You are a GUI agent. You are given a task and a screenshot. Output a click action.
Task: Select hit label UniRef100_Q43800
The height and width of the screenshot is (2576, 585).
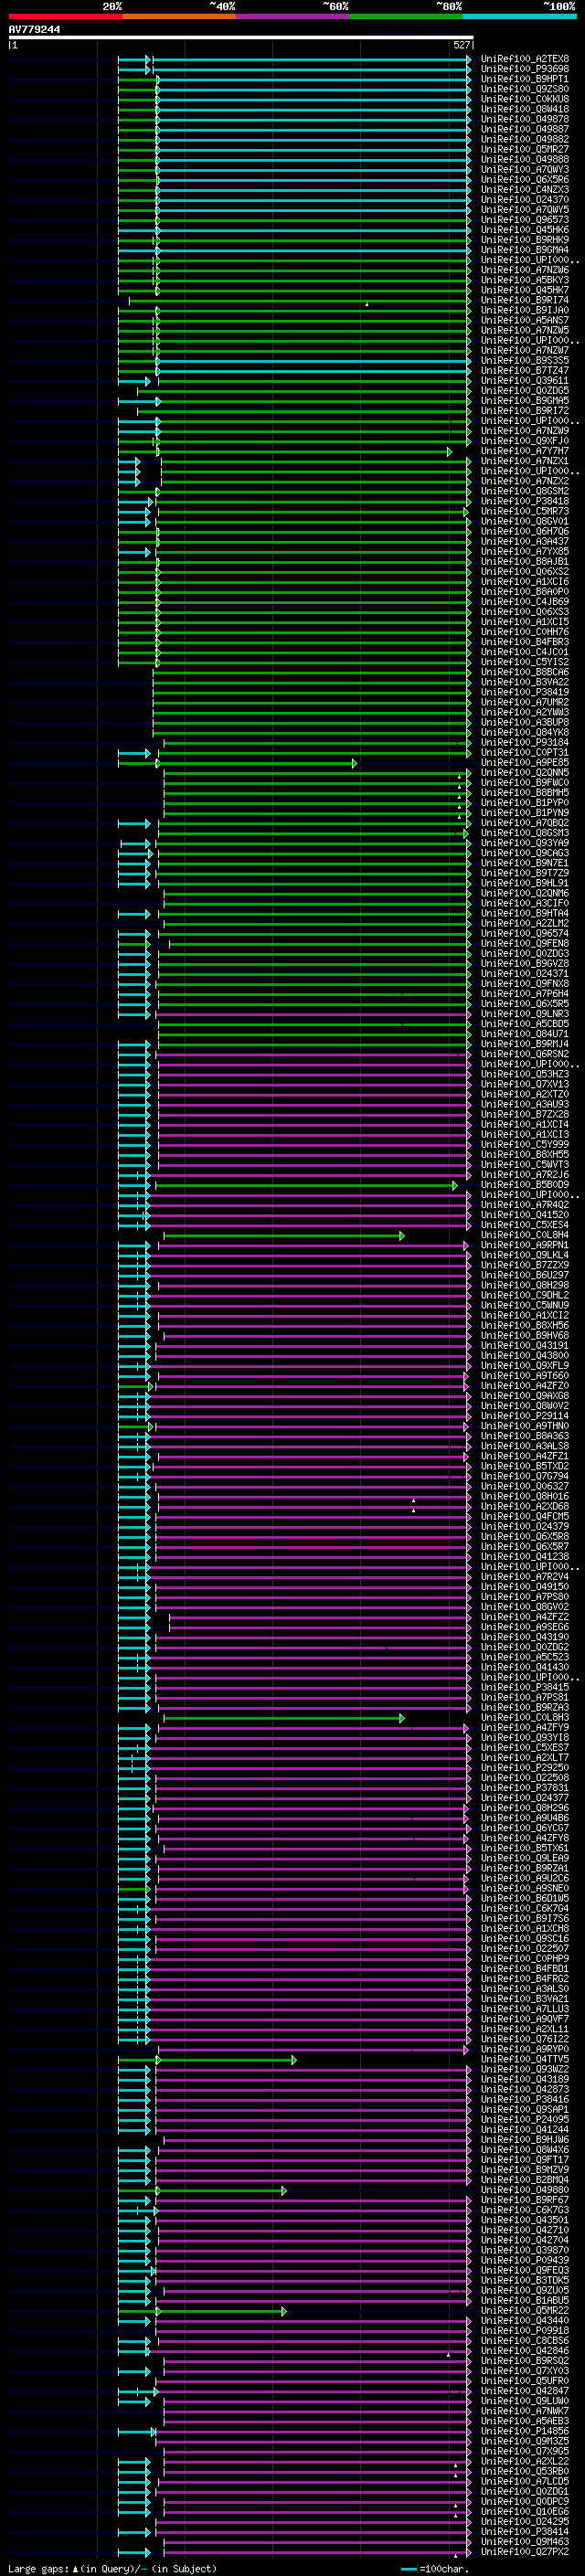(524, 1356)
